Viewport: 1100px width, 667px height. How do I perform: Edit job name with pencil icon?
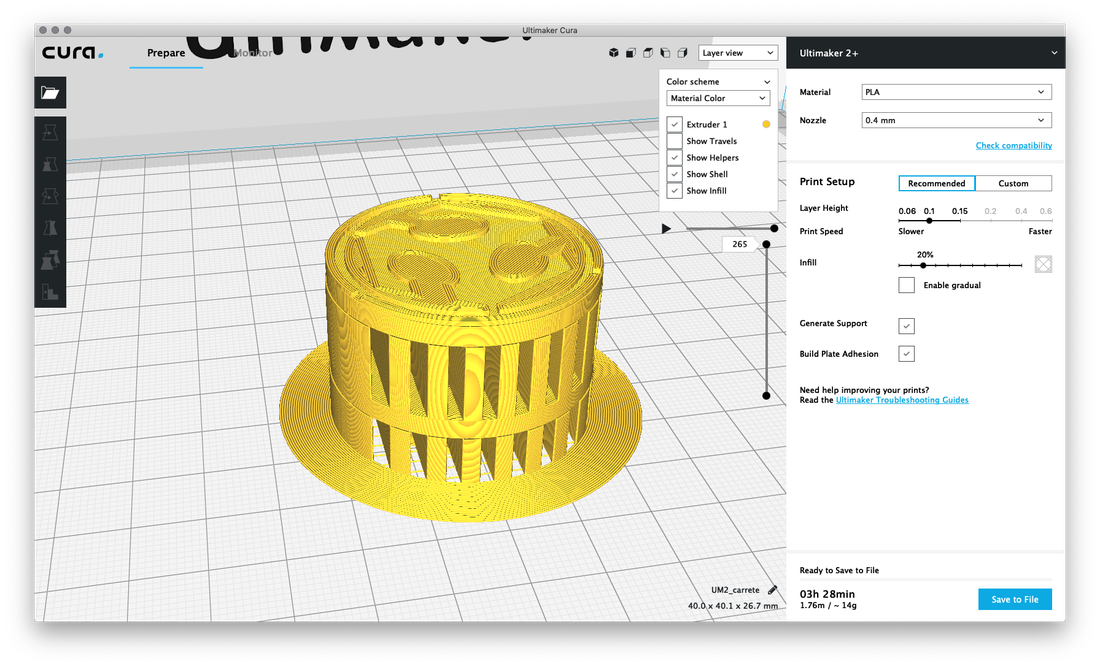click(772, 590)
